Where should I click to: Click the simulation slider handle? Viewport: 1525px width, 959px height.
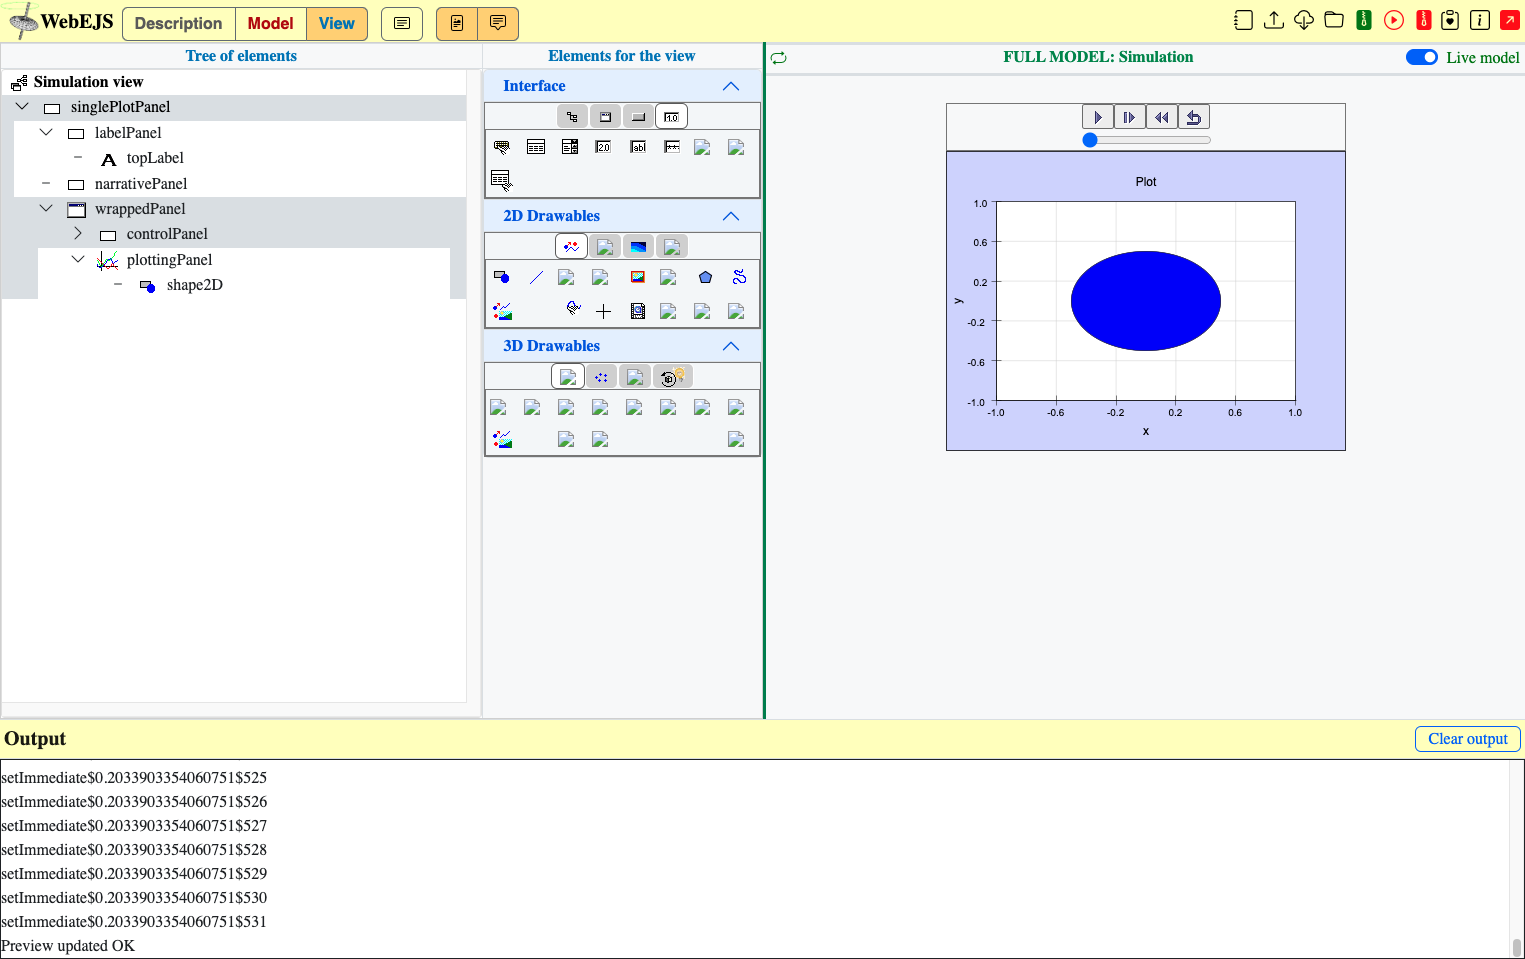coord(1090,140)
